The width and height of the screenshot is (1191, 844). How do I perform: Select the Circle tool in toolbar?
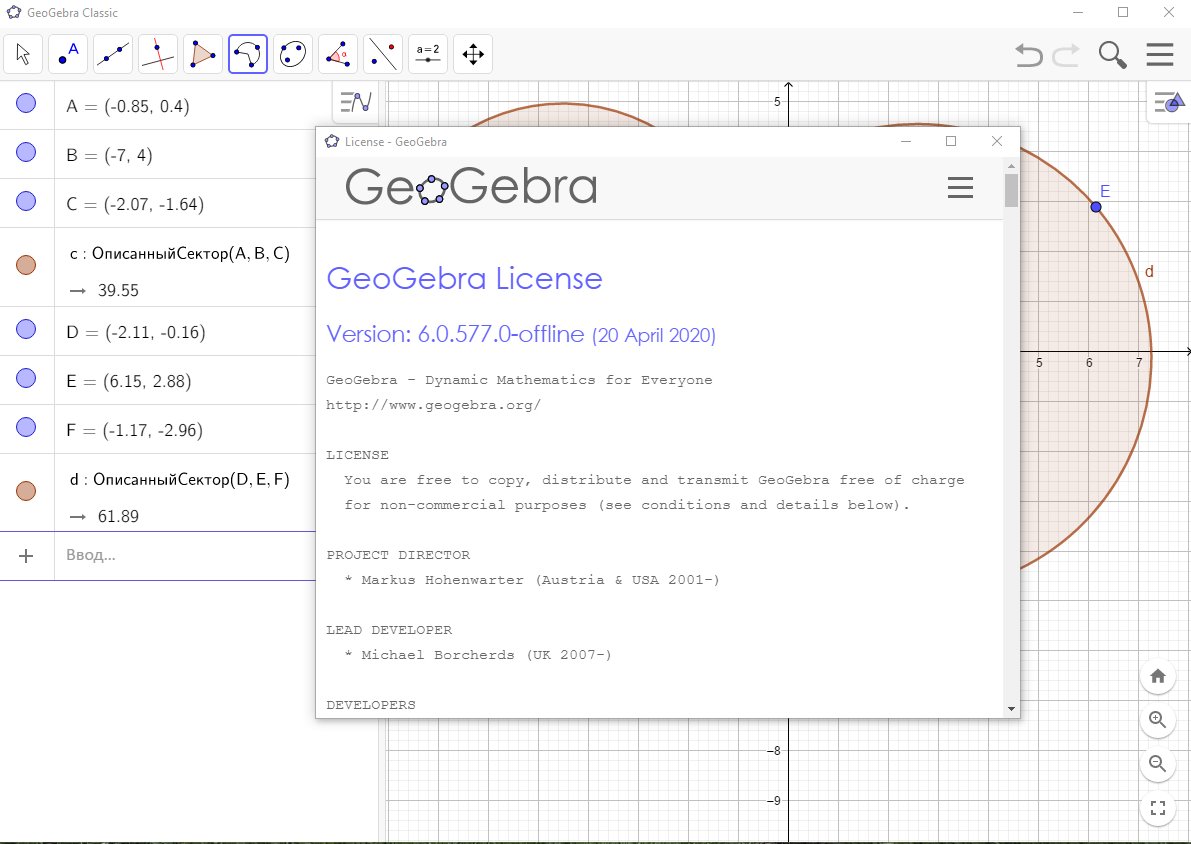(x=293, y=54)
